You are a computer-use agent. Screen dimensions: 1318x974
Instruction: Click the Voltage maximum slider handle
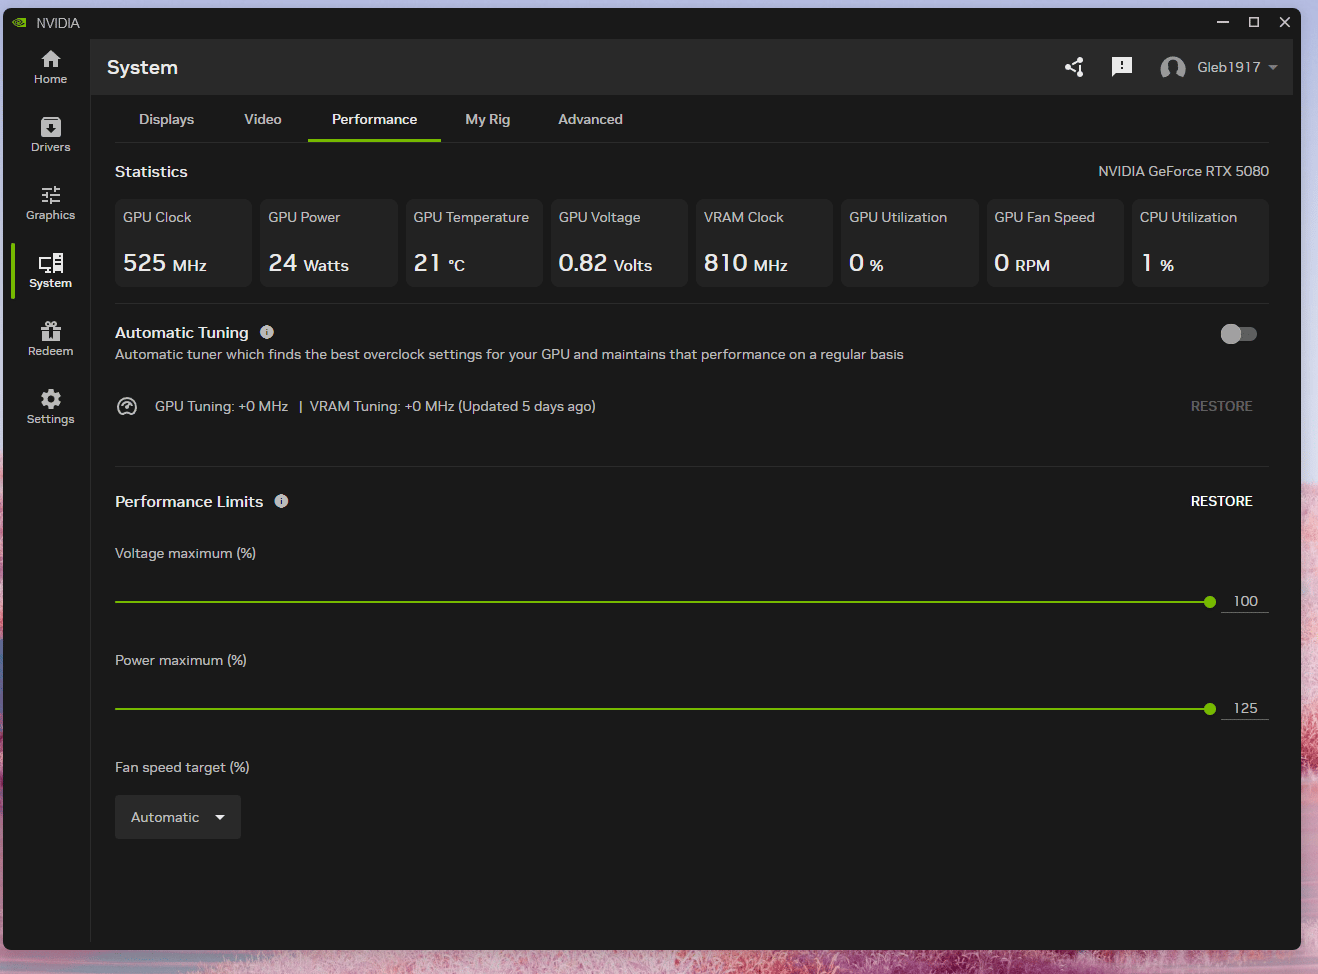click(x=1210, y=602)
